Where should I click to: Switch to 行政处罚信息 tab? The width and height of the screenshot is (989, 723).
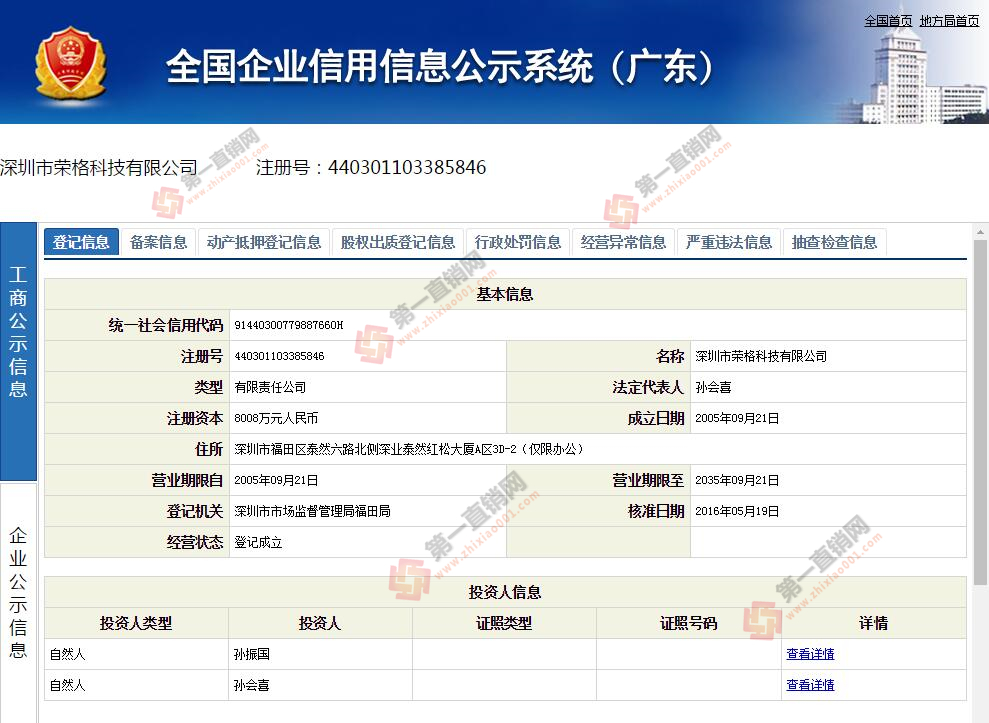point(518,242)
